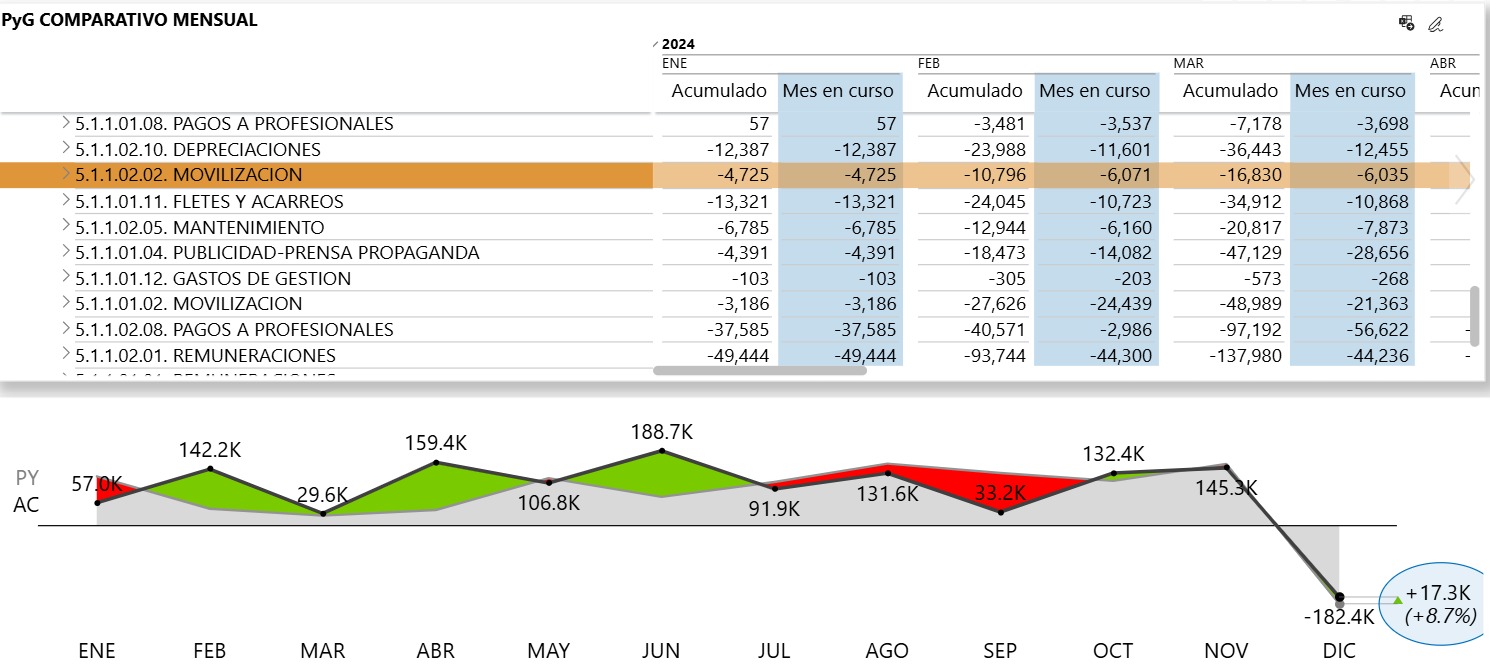
Task: Click Mes en curso header under ENE
Action: (838, 91)
